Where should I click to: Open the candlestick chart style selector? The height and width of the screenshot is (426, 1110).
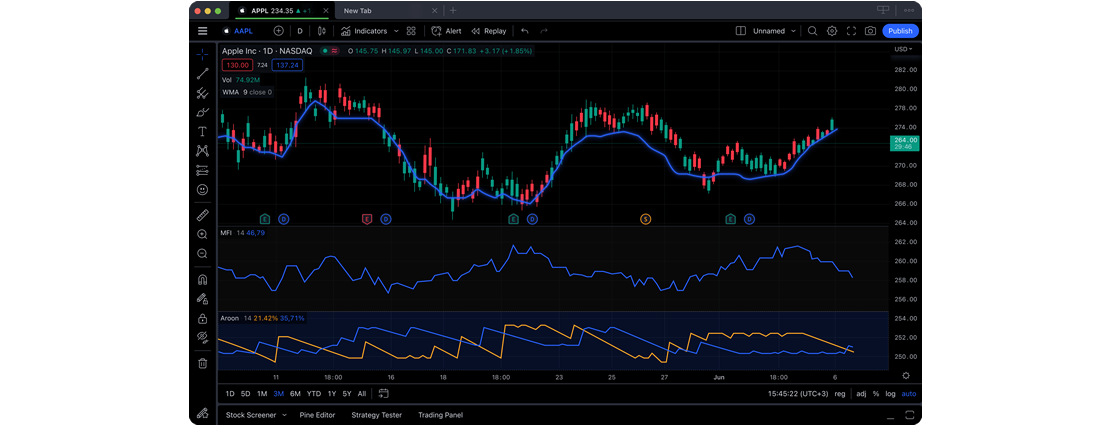point(321,31)
